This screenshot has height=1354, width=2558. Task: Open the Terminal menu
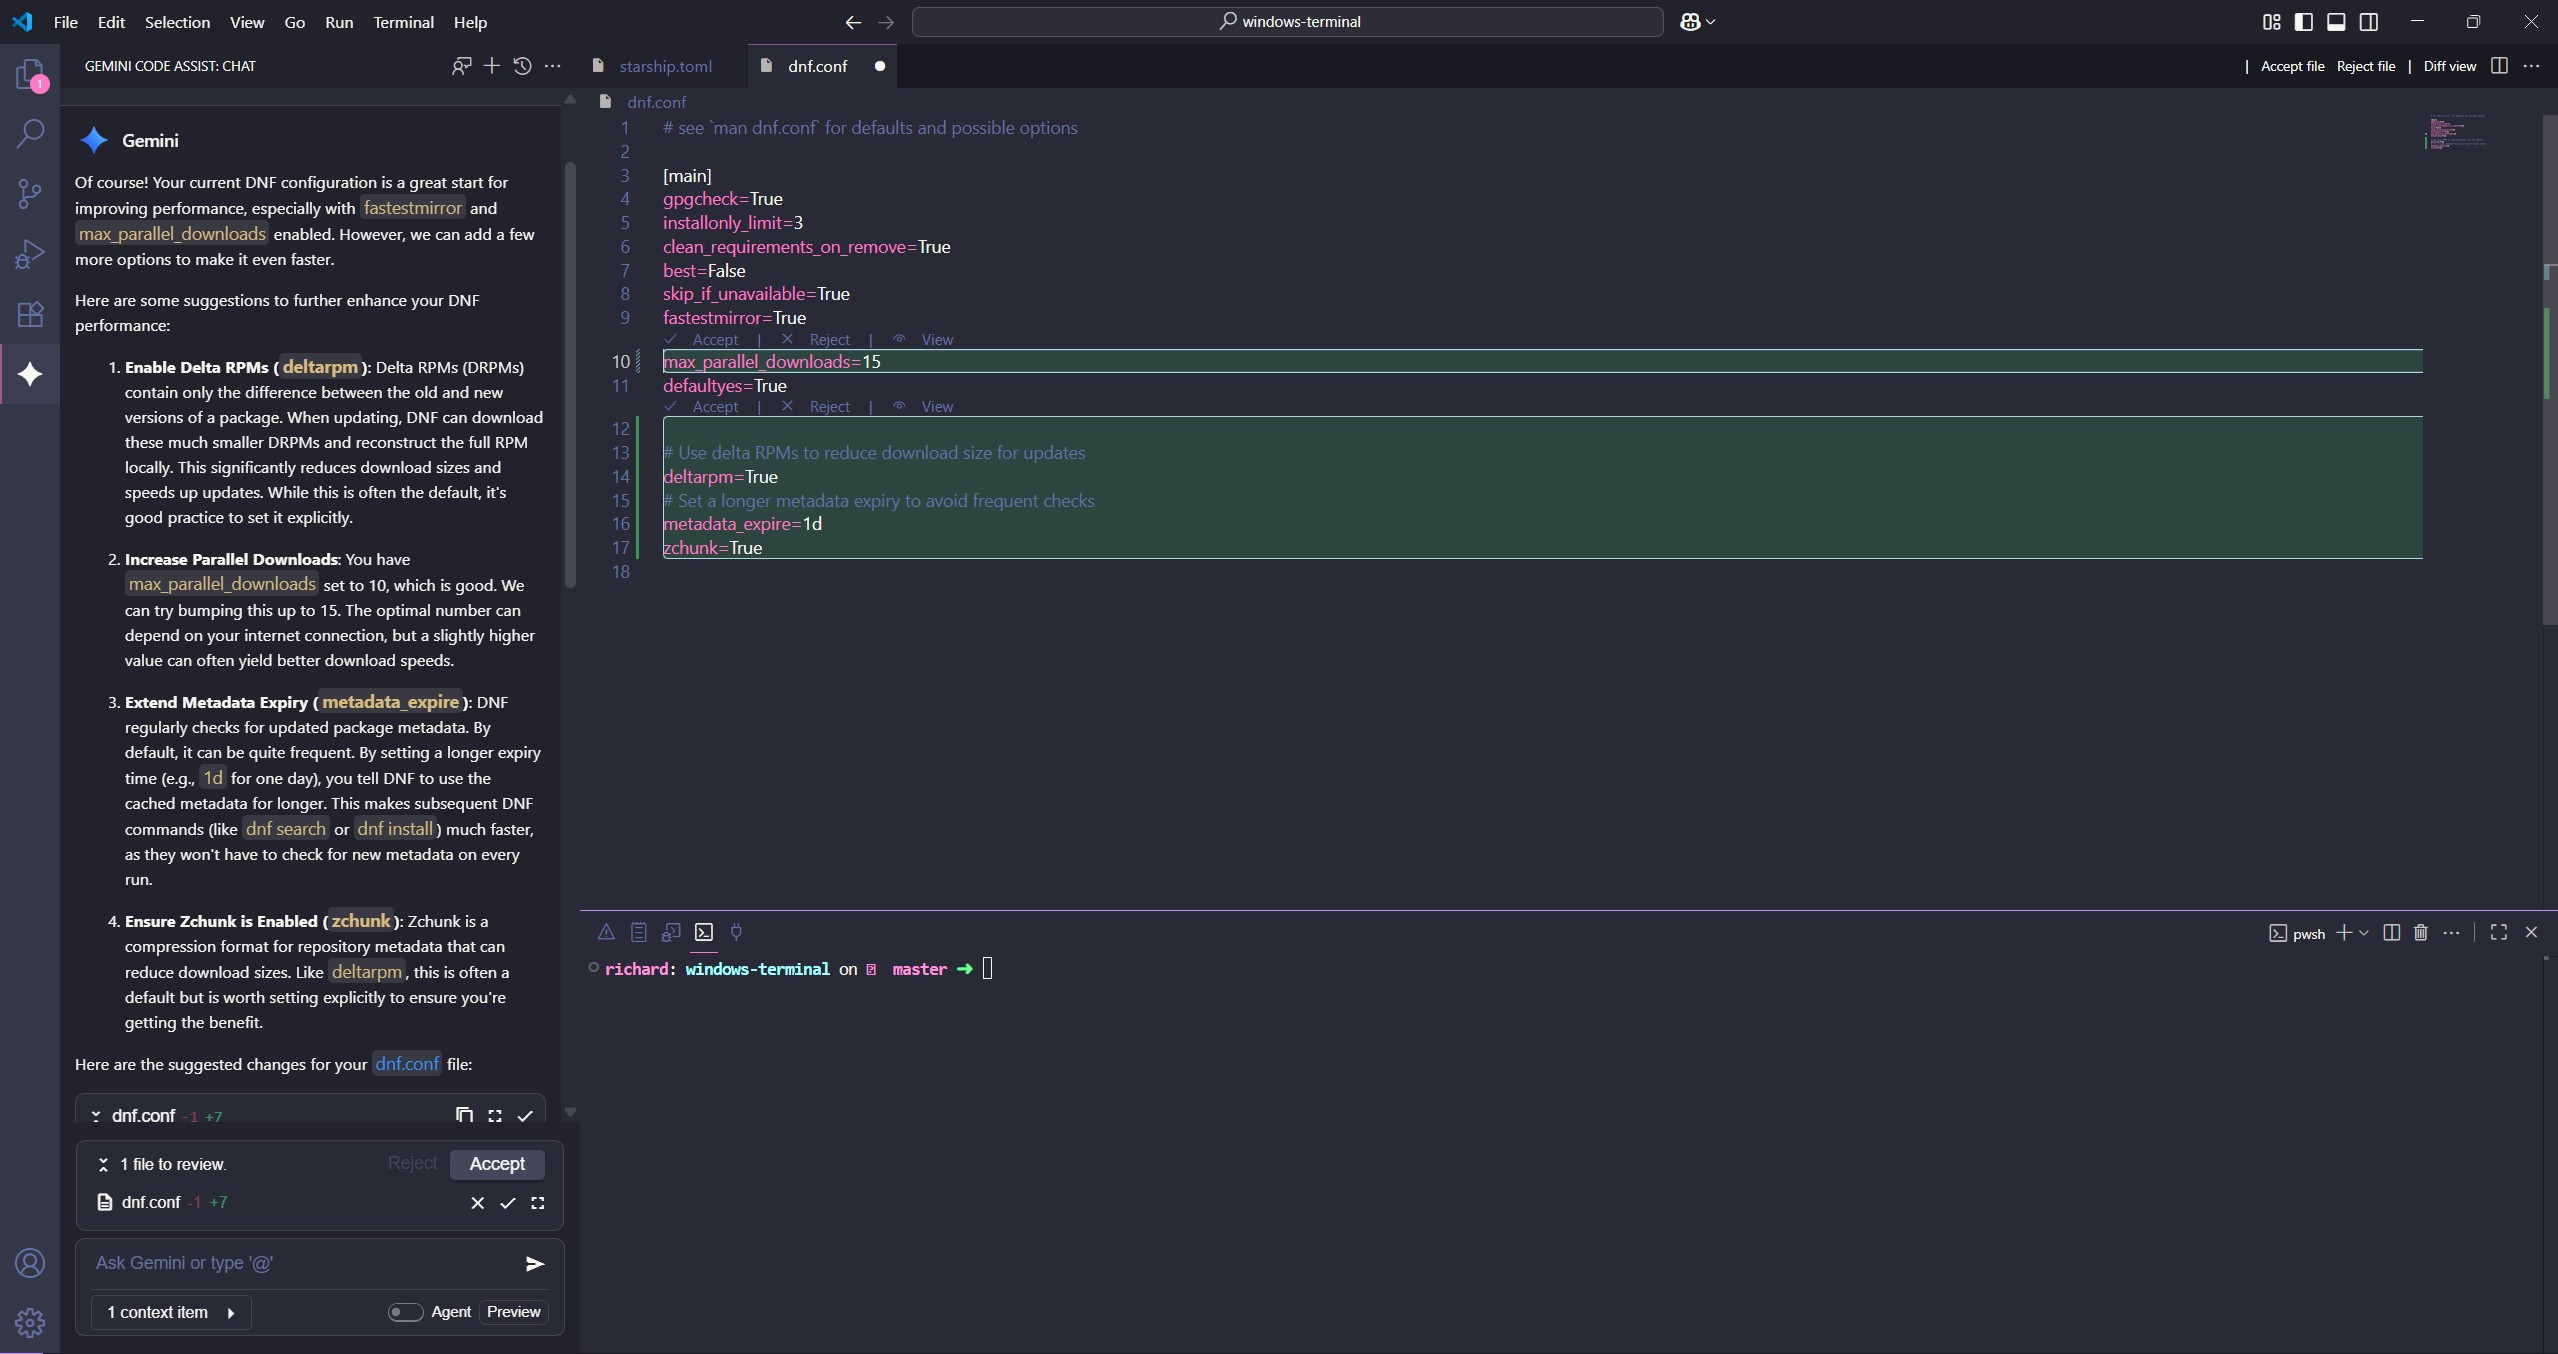[403, 22]
